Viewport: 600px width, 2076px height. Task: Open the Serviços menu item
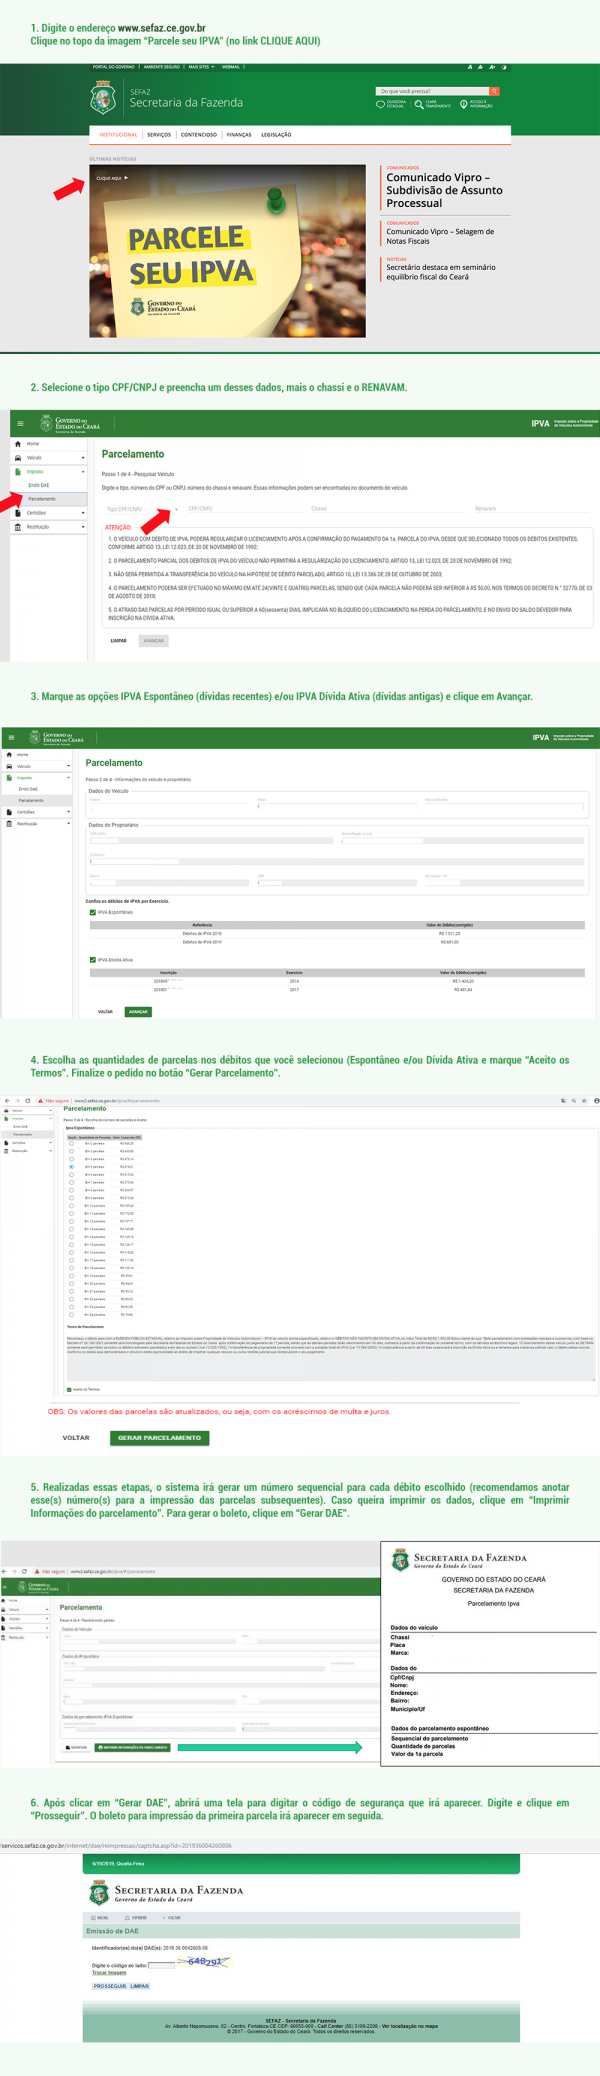[x=159, y=135]
